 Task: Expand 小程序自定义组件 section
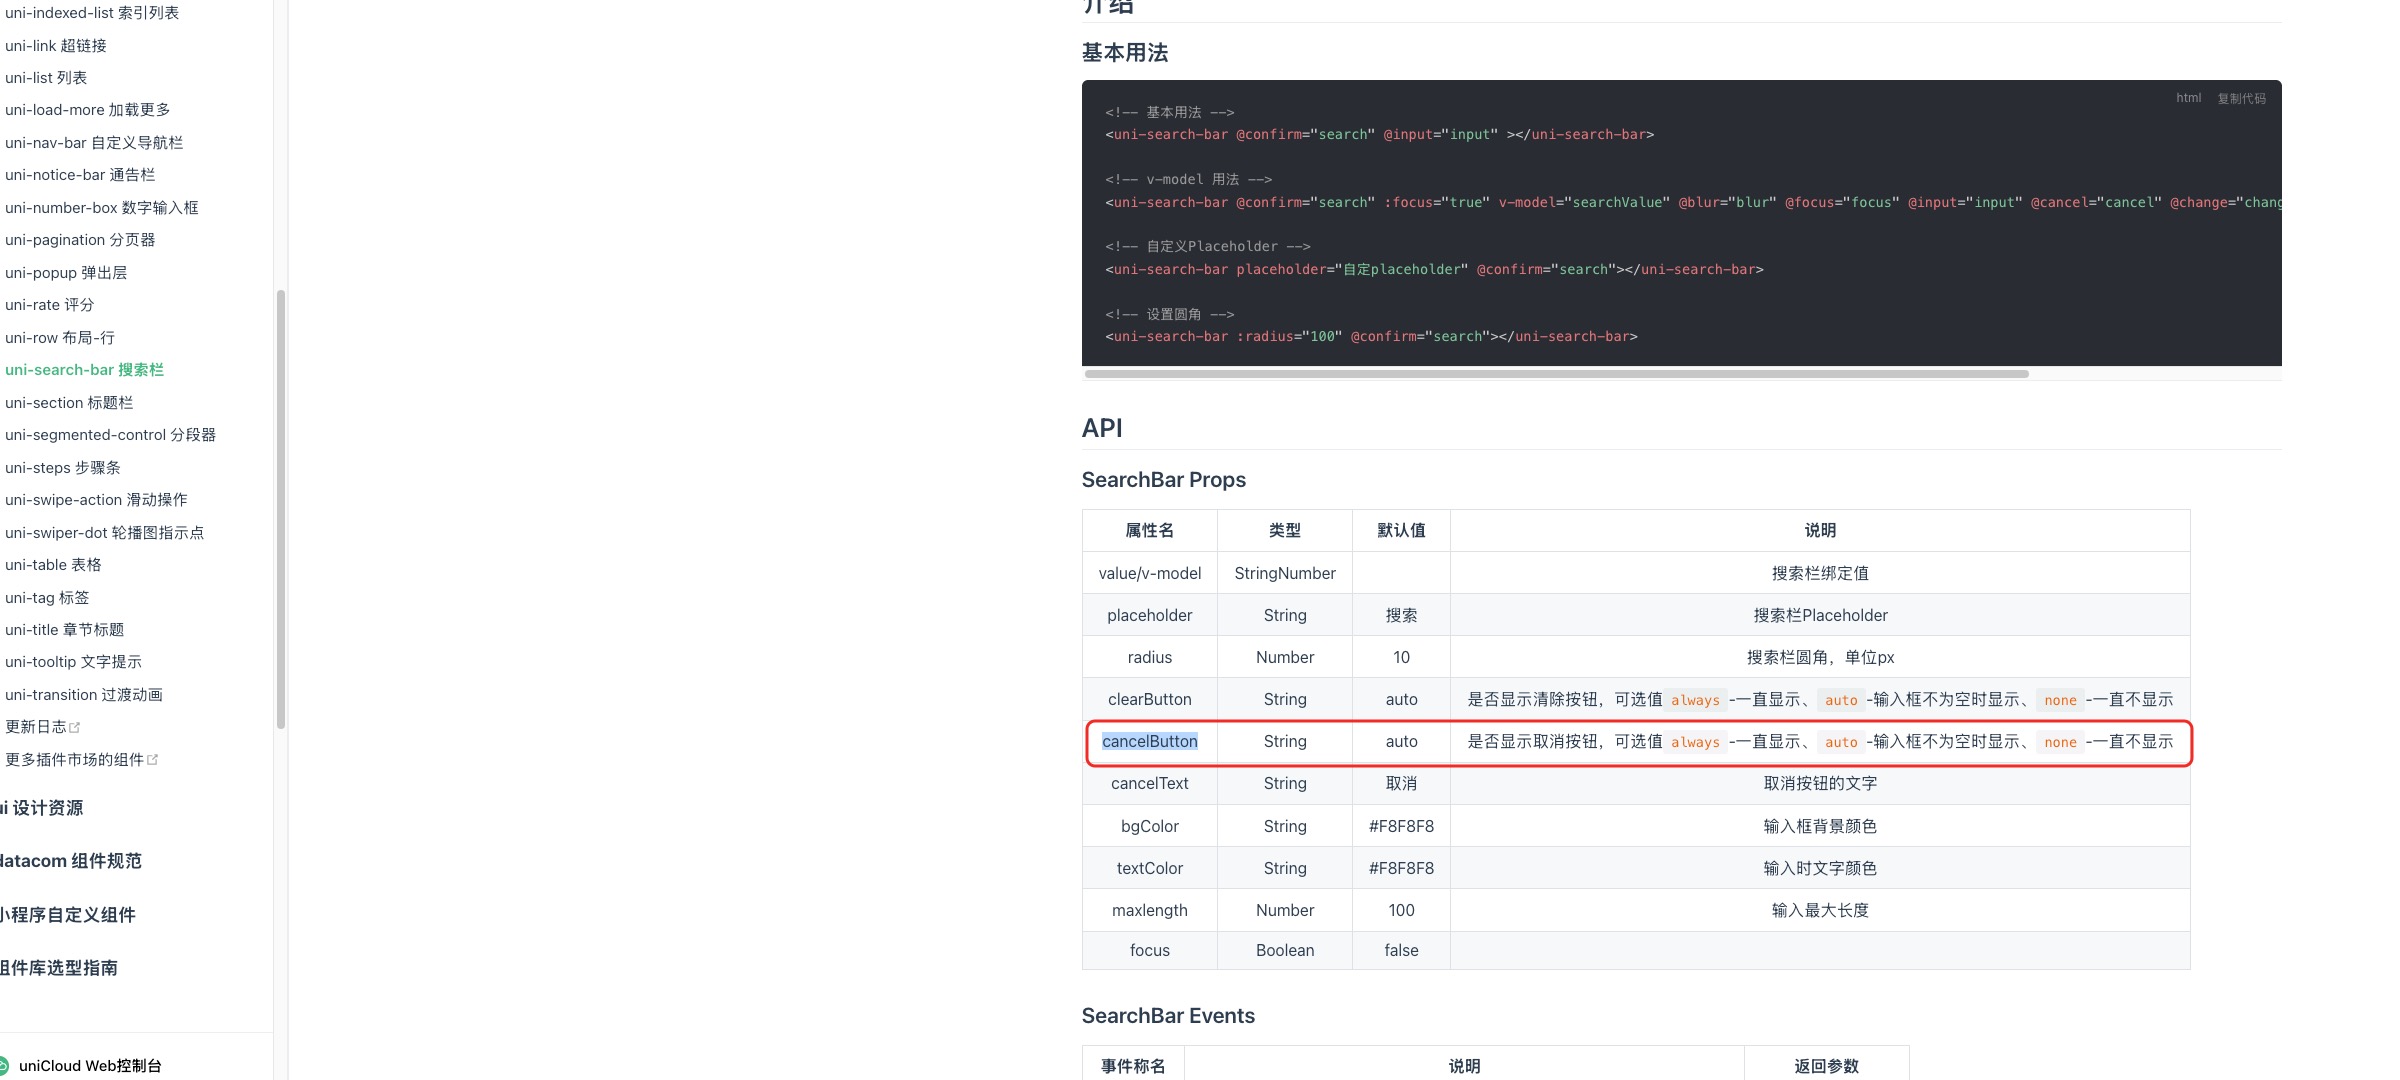pos(68,915)
